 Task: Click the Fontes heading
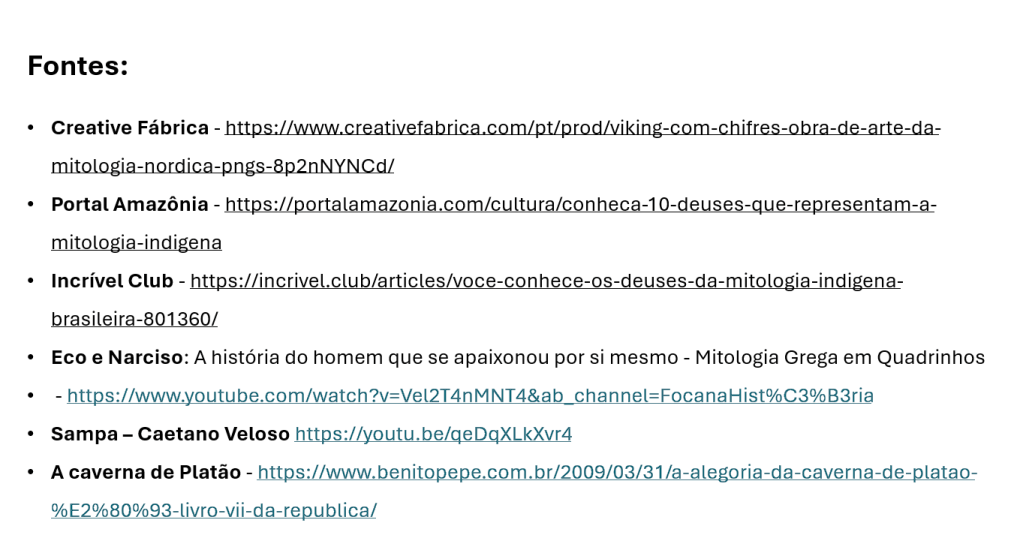coord(78,66)
